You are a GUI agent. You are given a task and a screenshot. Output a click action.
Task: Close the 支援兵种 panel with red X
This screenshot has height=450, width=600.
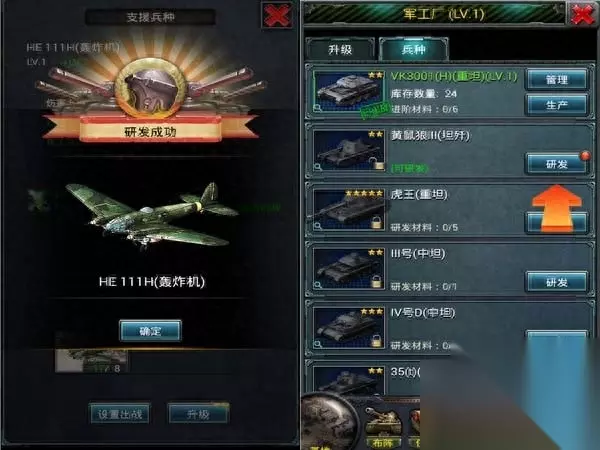pyautogui.click(x=277, y=16)
